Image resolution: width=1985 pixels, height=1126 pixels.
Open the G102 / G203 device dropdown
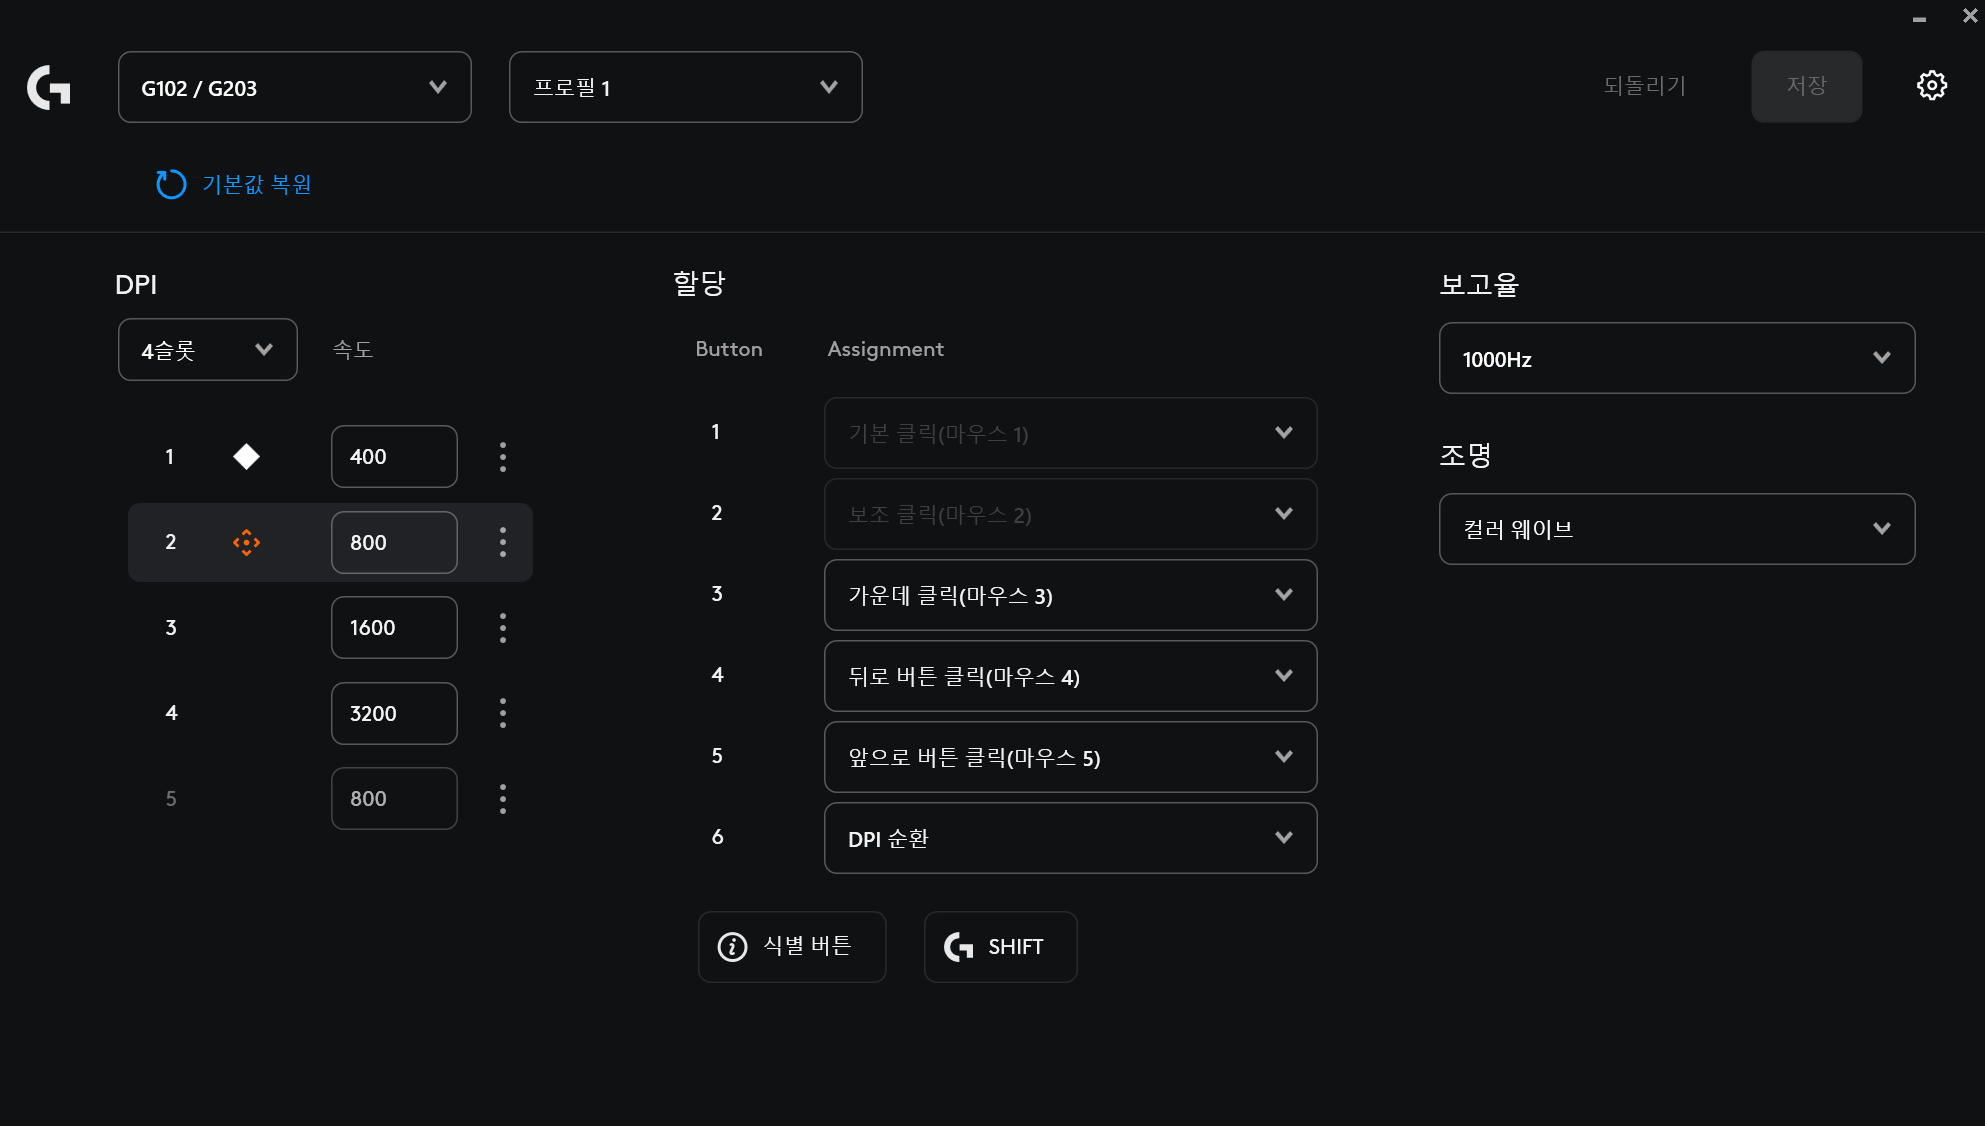pyautogui.click(x=294, y=88)
